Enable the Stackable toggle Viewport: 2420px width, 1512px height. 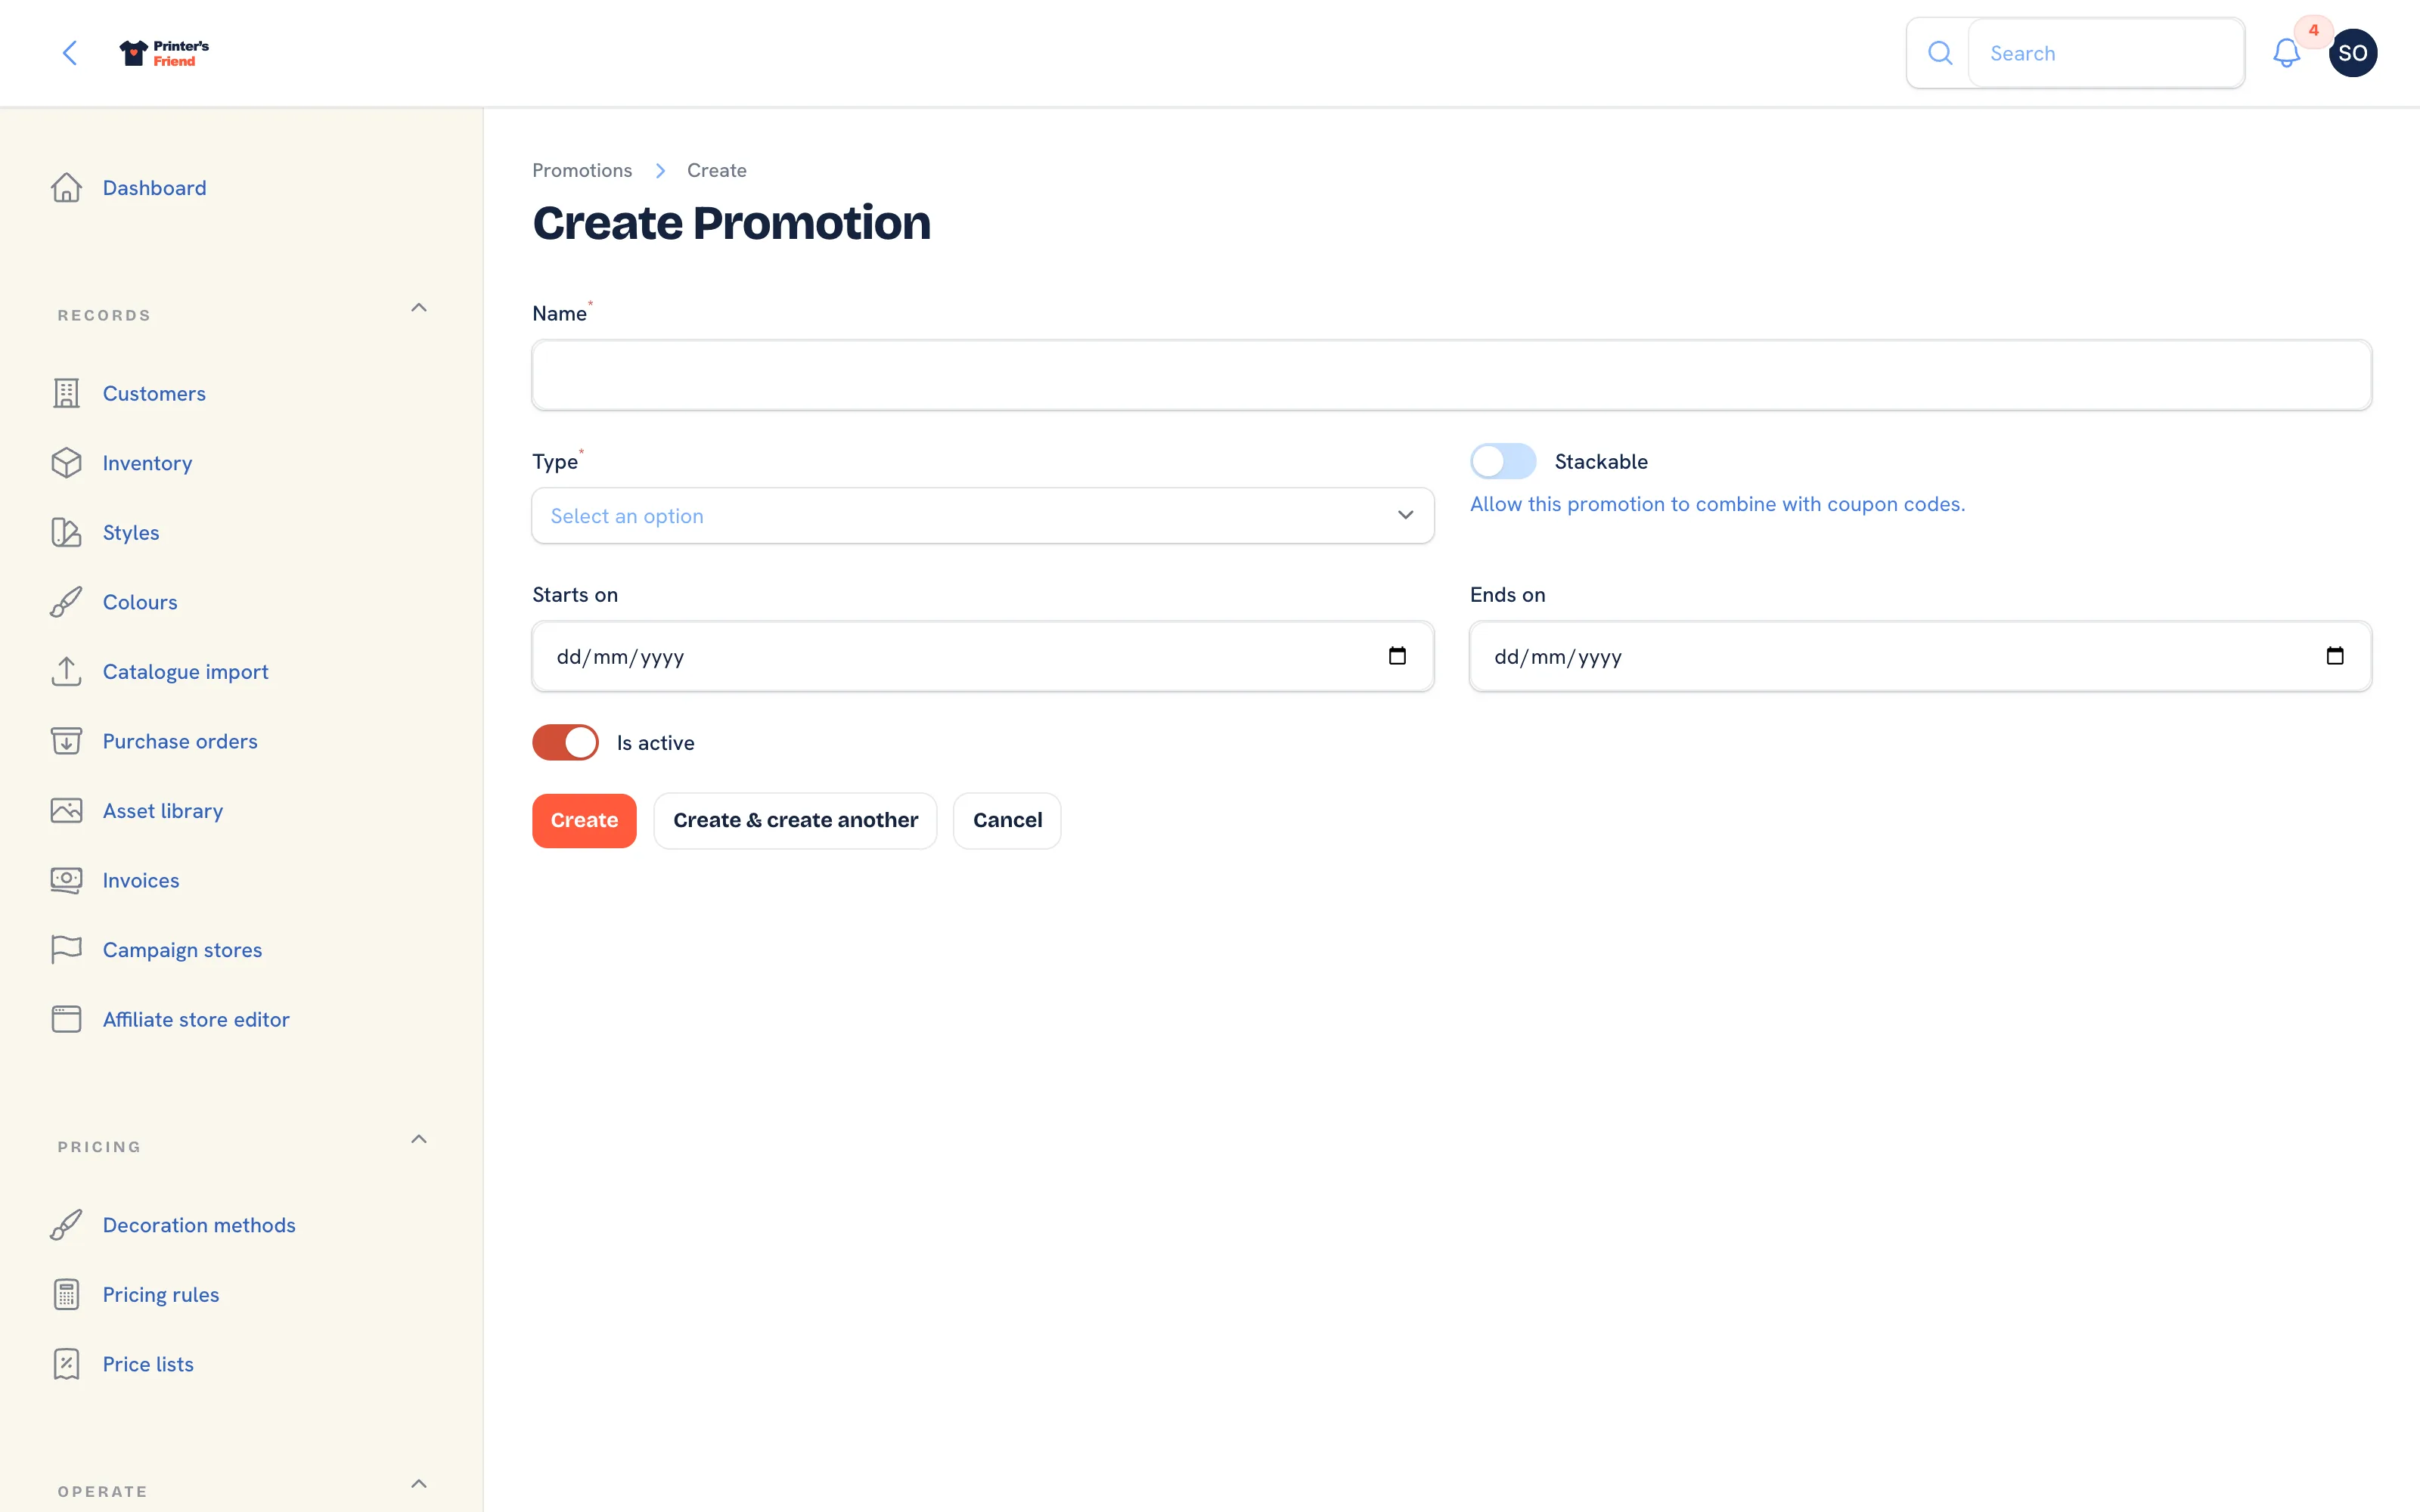pyautogui.click(x=1503, y=461)
